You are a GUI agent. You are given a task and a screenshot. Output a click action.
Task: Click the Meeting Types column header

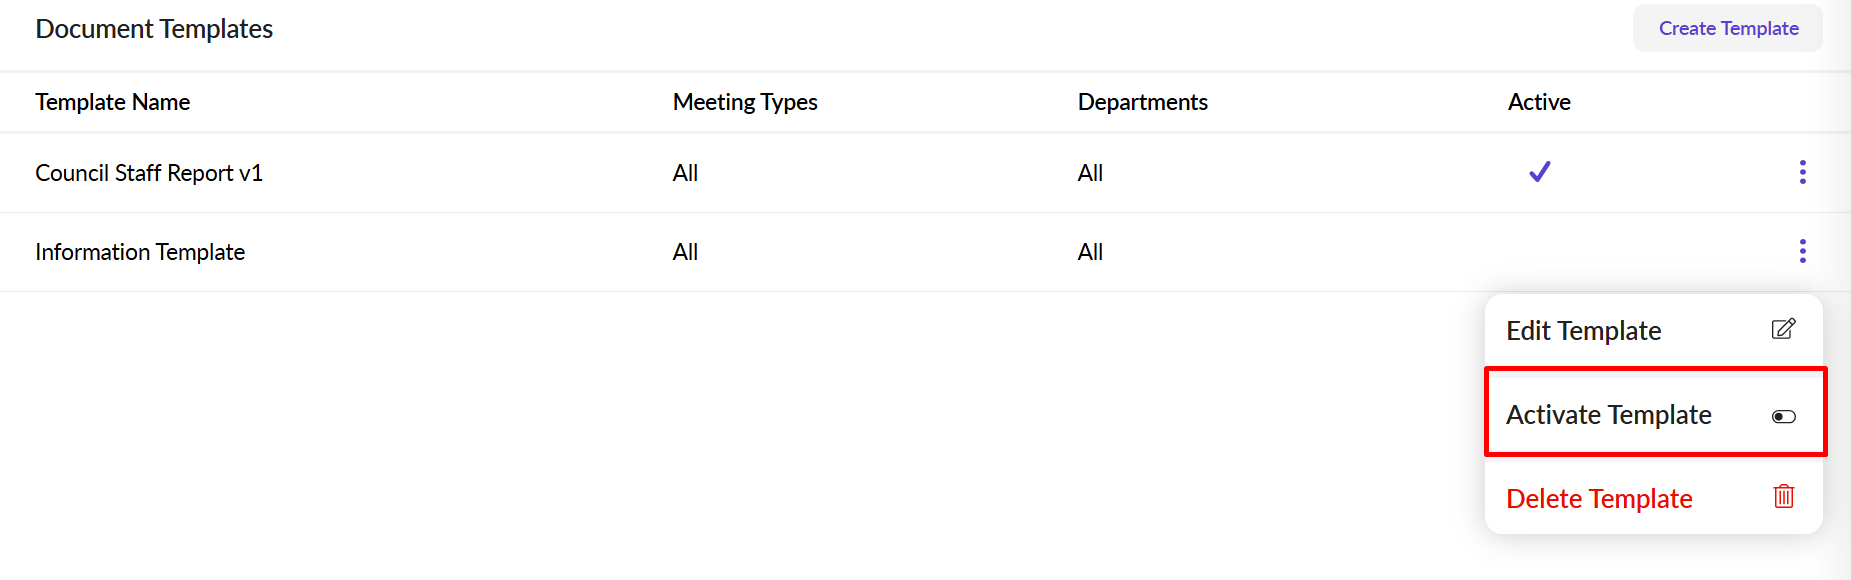[745, 102]
